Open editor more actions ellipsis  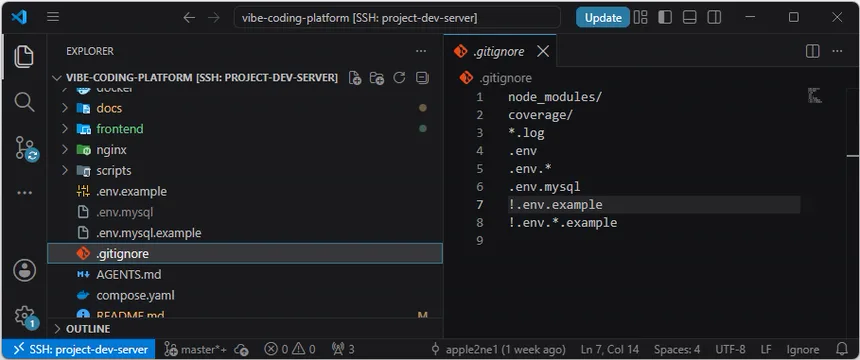[837, 51]
